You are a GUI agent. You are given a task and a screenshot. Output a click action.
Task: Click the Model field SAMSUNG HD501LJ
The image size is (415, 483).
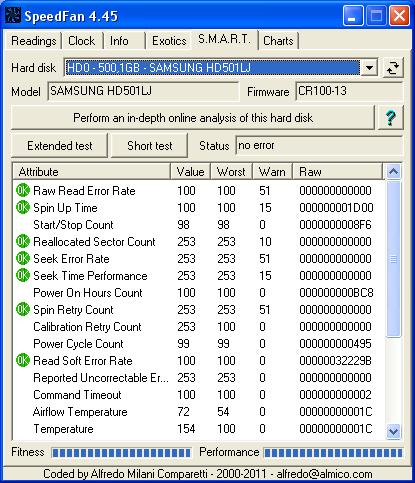click(143, 91)
